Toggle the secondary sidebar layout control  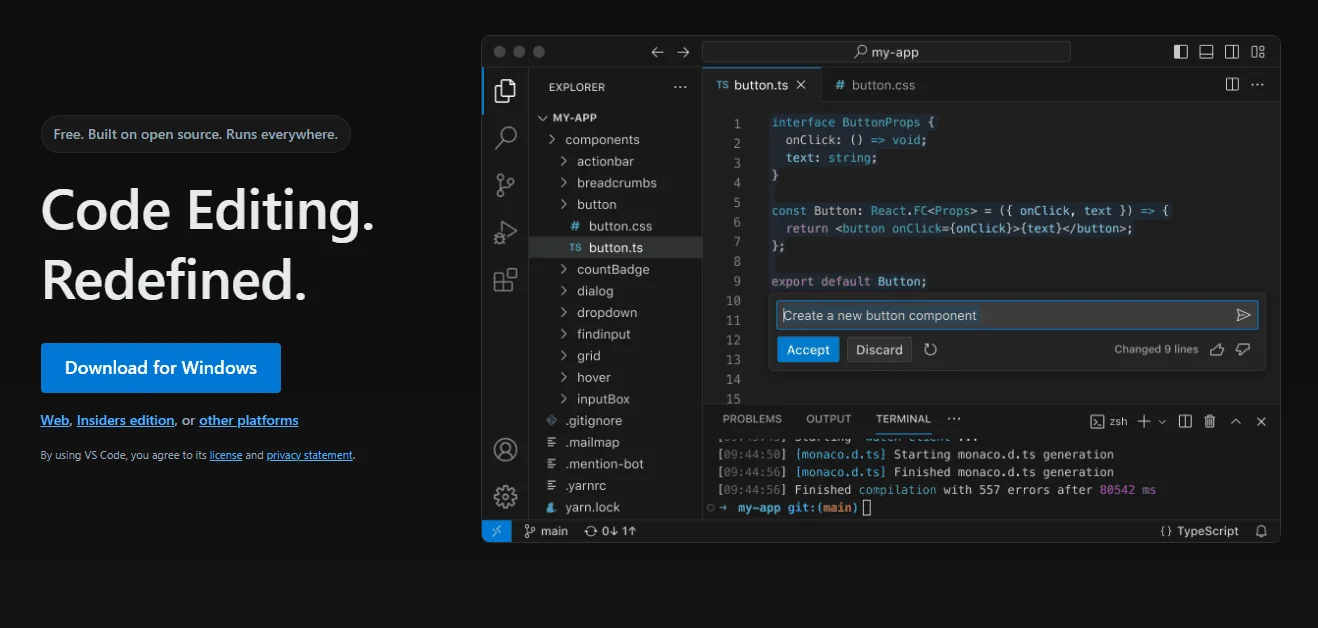pos(1232,51)
